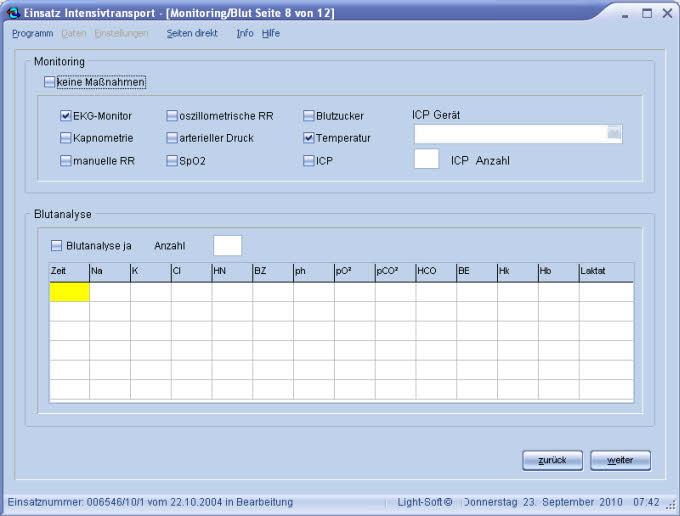The width and height of the screenshot is (680, 516).
Task: Minimize the Einsatz Intensivtransport window
Action: (x=625, y=14)
